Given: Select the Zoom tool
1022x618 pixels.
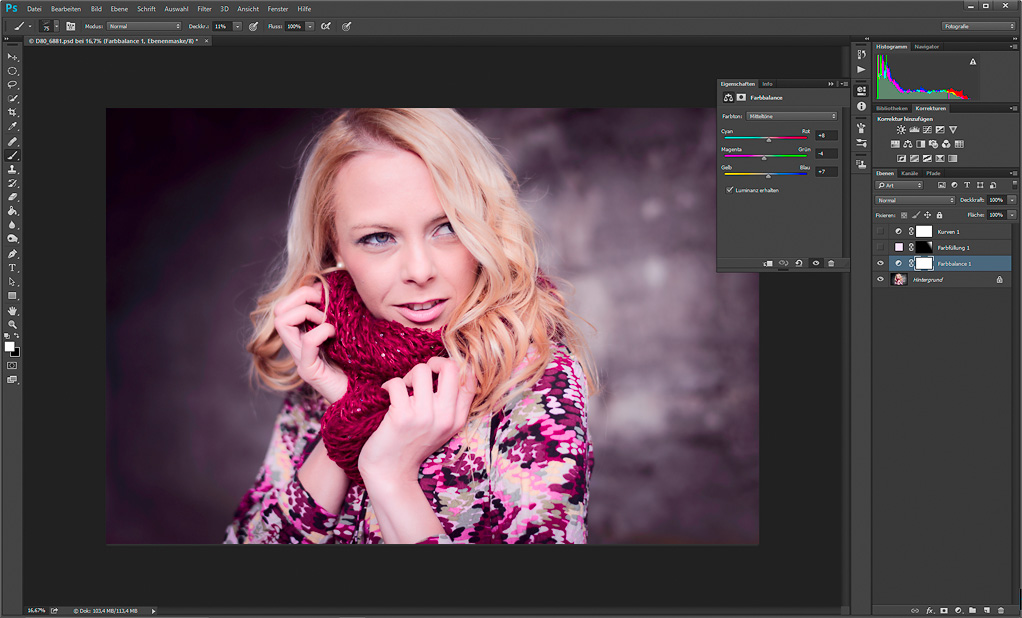Looking at the screenshot, I should 12,324.
